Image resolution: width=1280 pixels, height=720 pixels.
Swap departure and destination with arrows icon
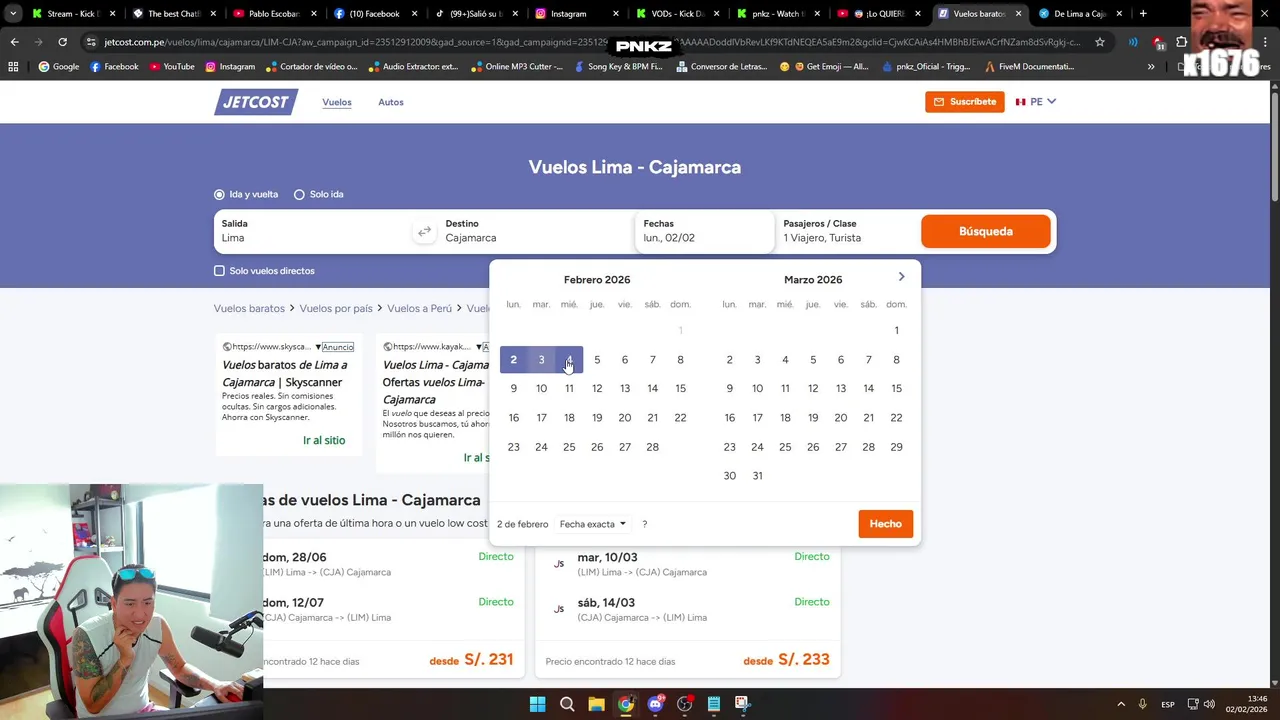coord(424,231)
